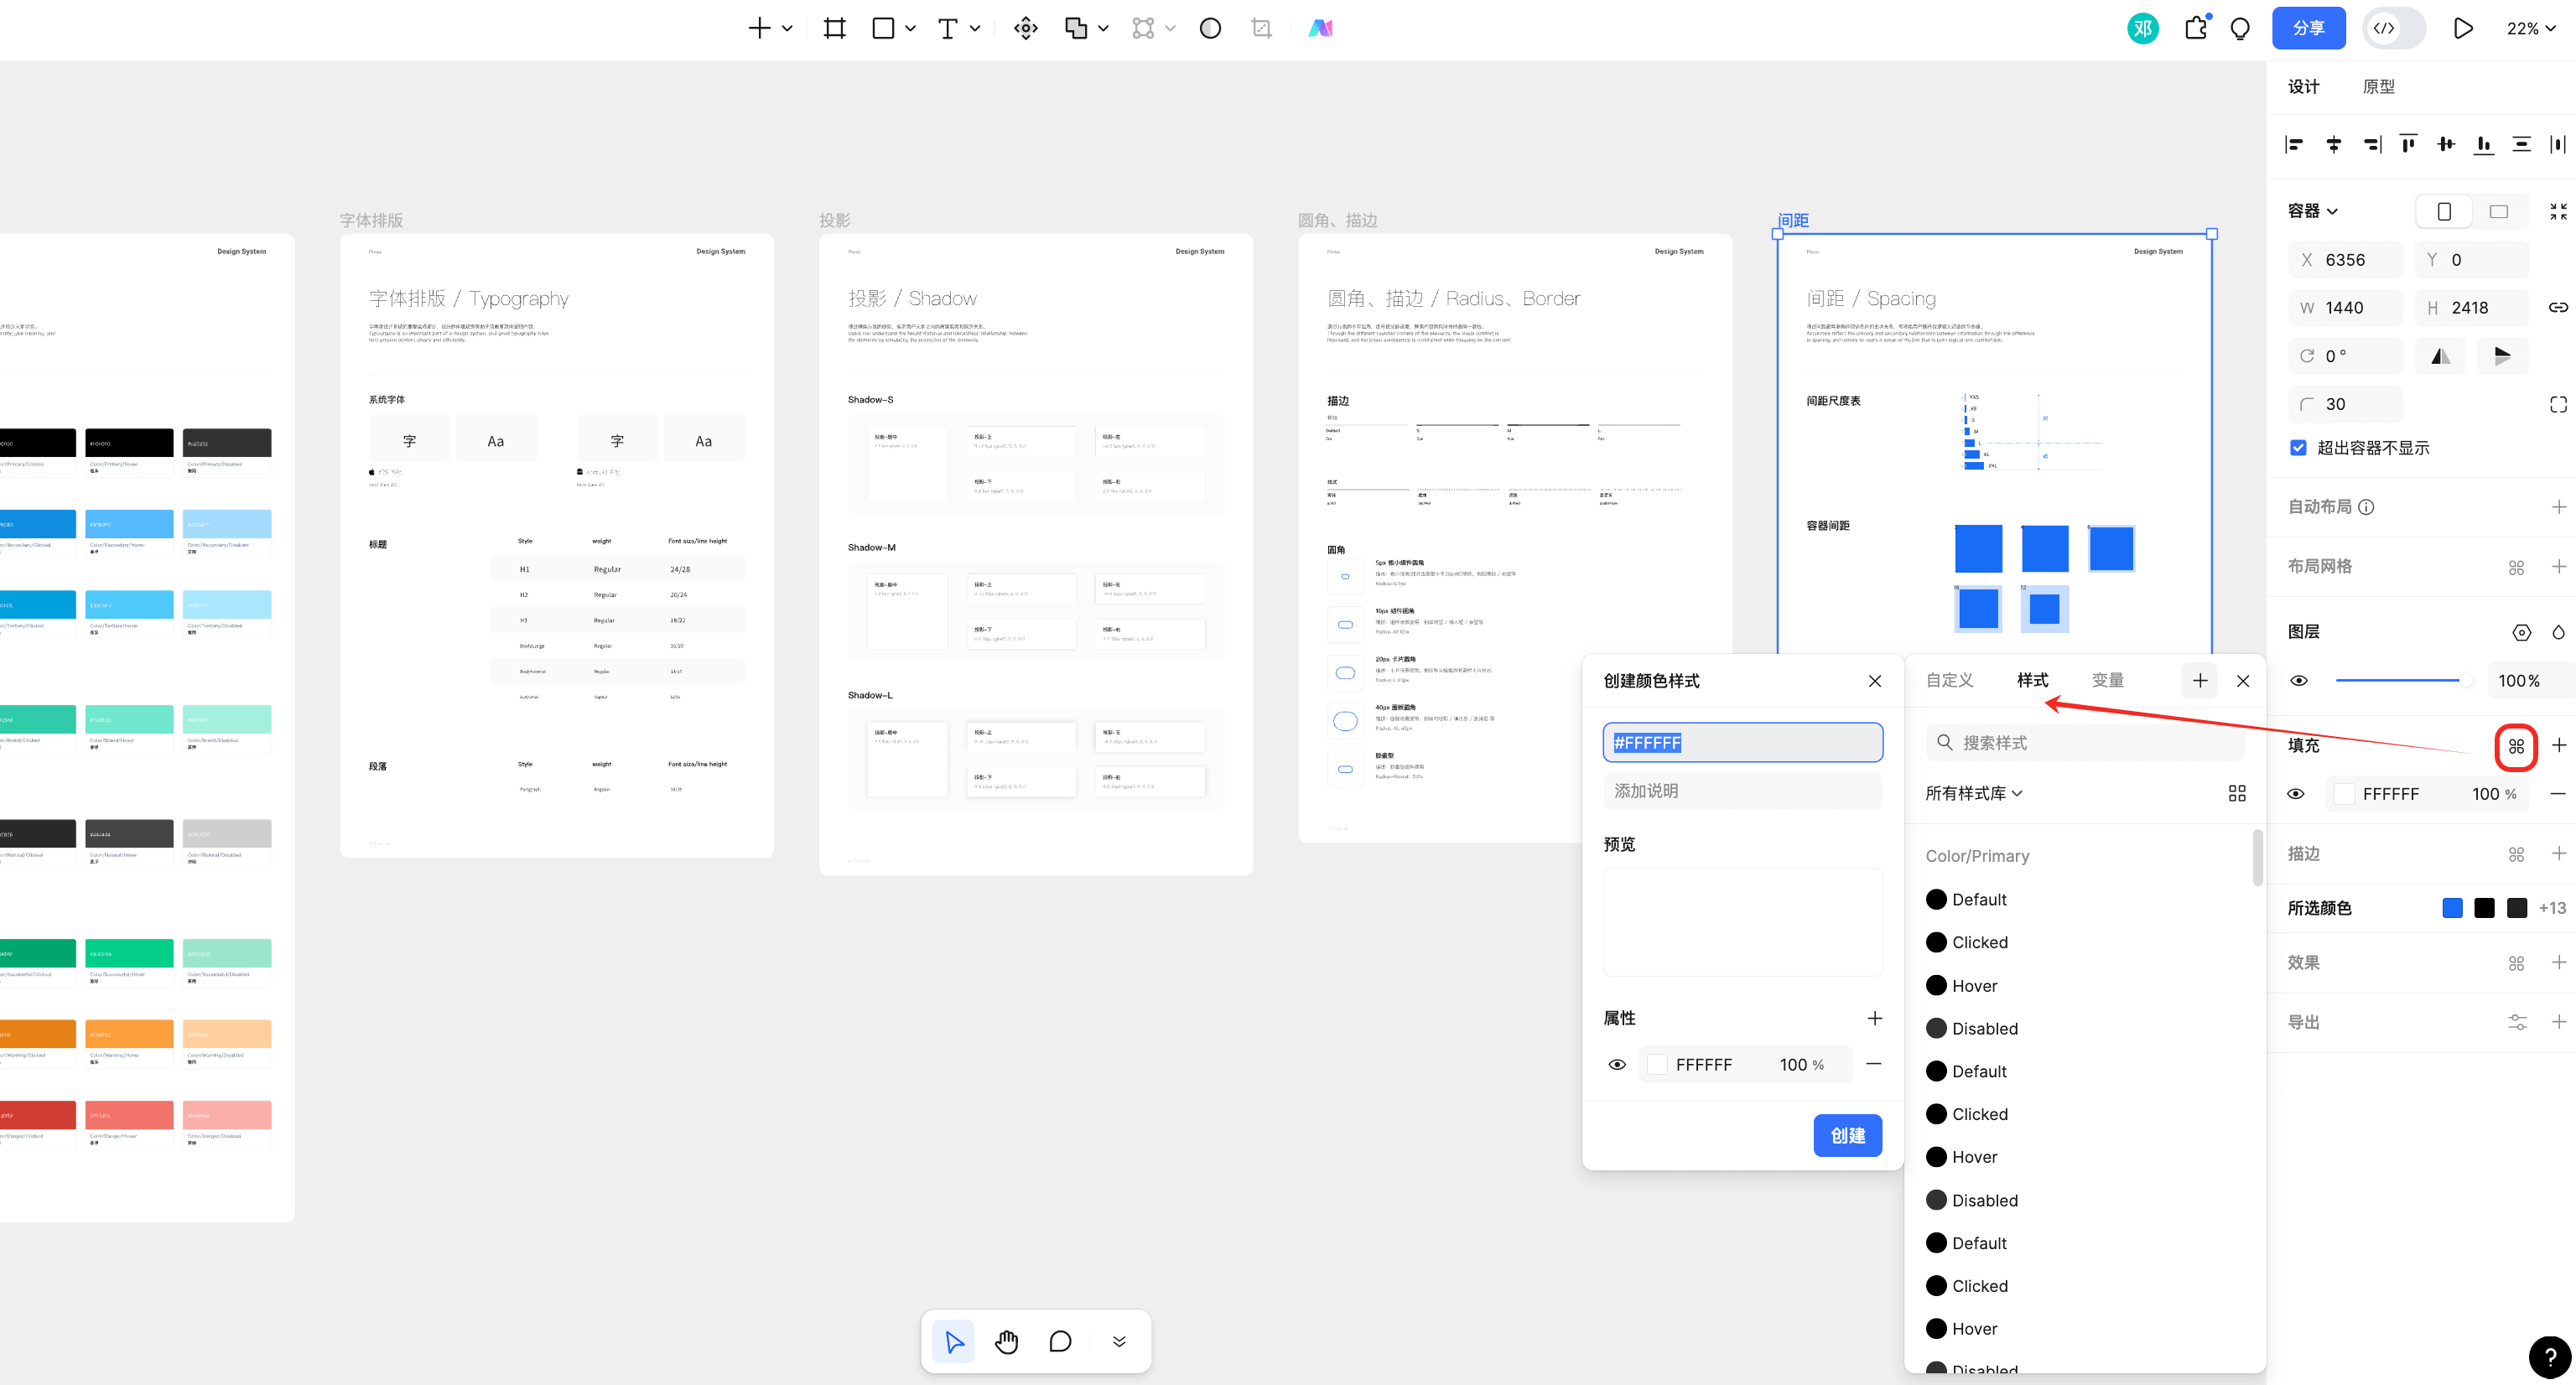Click the 搜索样式 search field
The width and height of the screenshot is (2576, 1385).
(2084, 742)
